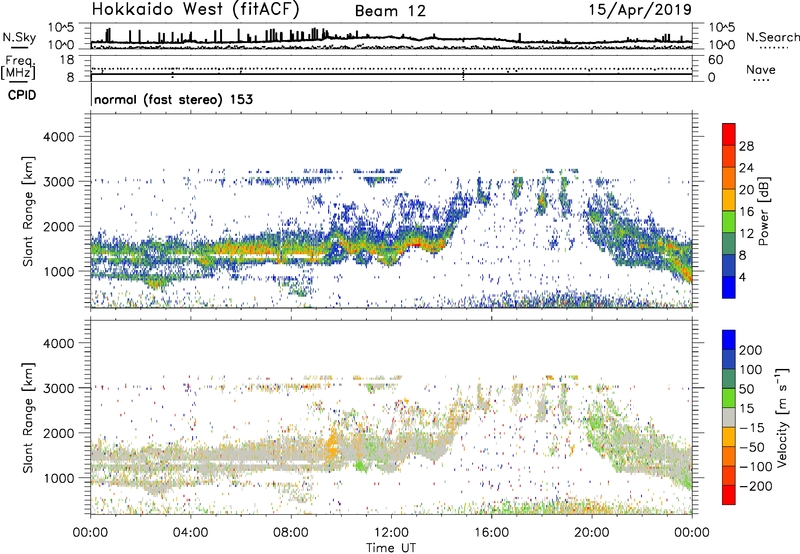The height and width of the screenshot is (554, 800).
Task: Click 'Slant Range [km]' label of velocity panel
Action: pyautogui.click(x=29, y=417)
